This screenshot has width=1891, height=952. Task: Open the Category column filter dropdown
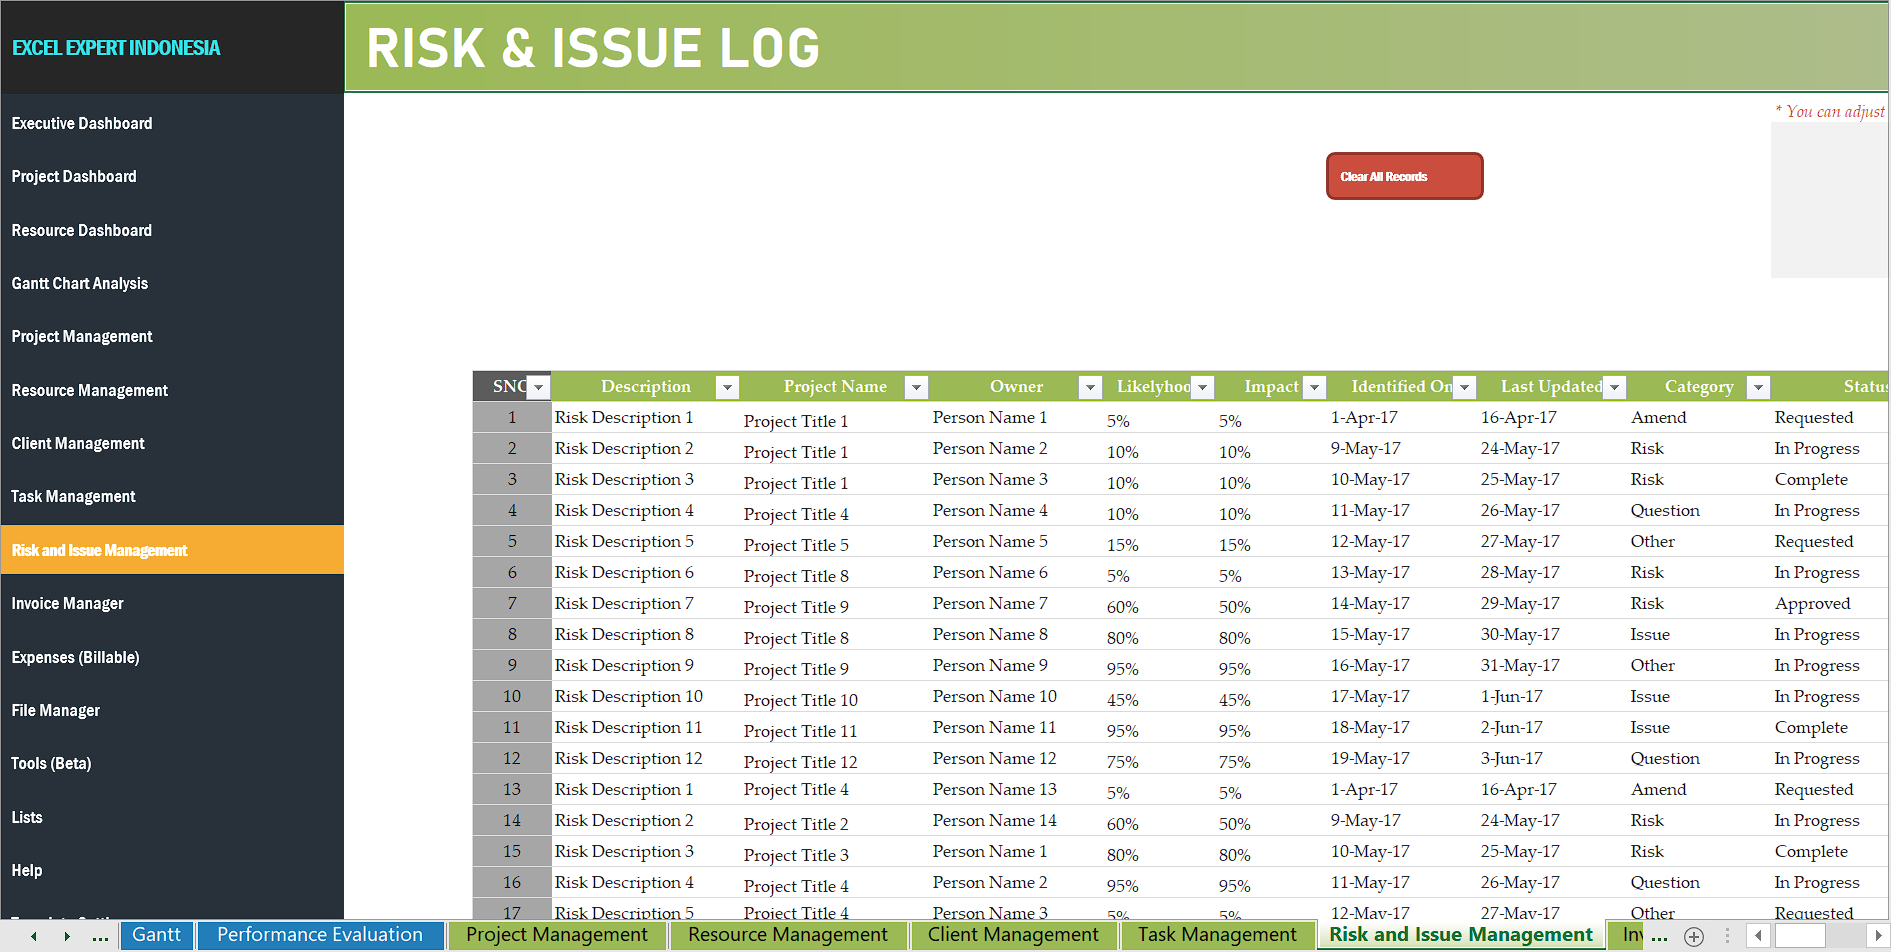[1758, 387]
